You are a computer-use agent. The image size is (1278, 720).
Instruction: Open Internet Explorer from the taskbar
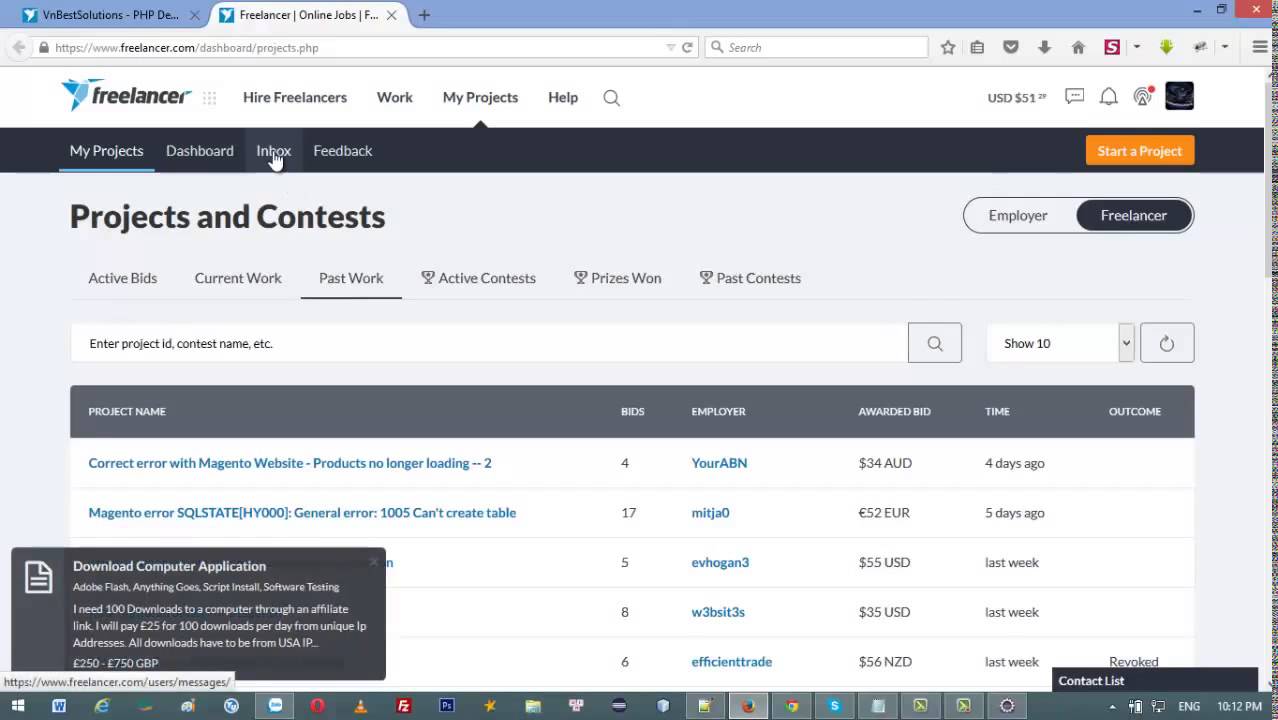102,705
